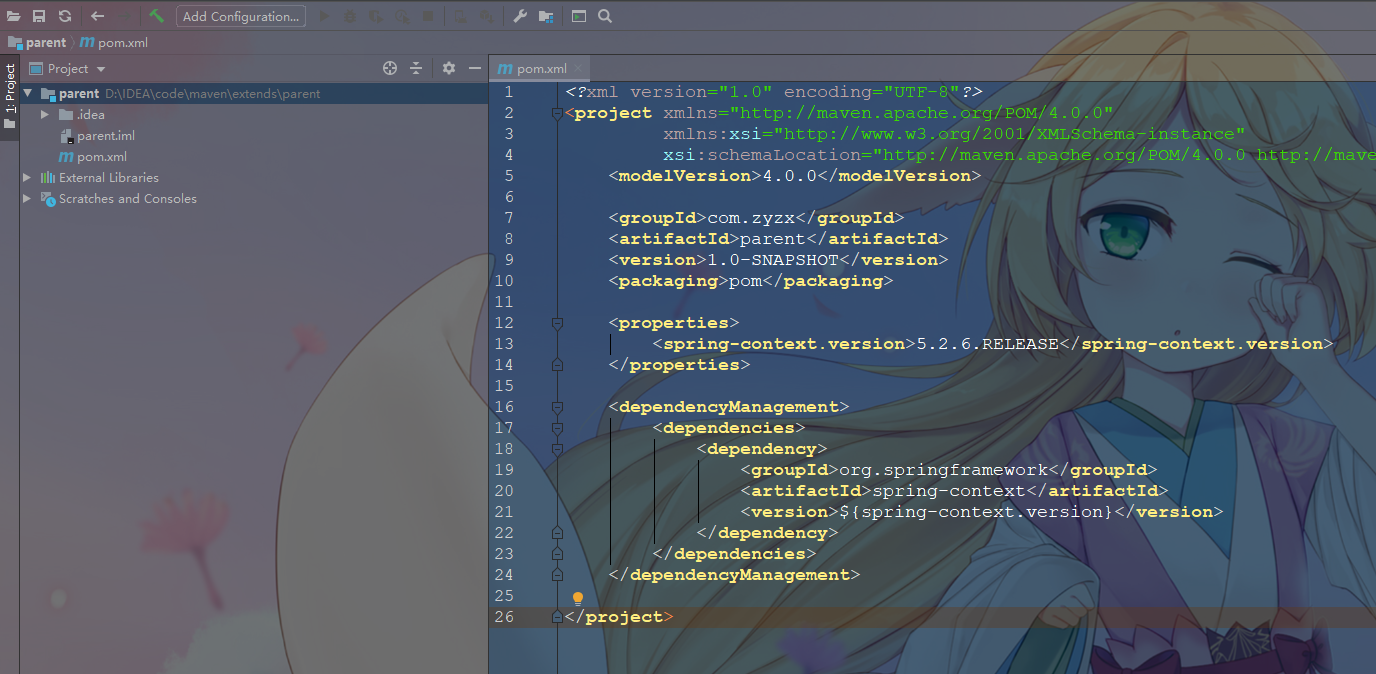Image resolution: width=1376 pixels, height=674 pixels.
Task: Close the pom.xml editor tab
Action: pos(578,69)
